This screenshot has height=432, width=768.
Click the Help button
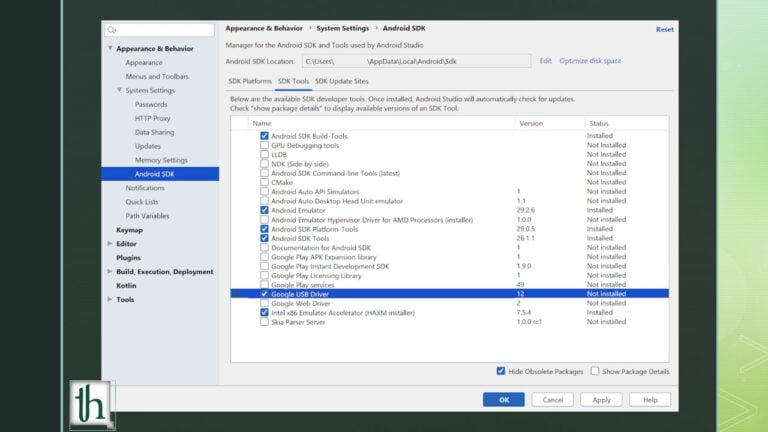[x=650, y=400]
